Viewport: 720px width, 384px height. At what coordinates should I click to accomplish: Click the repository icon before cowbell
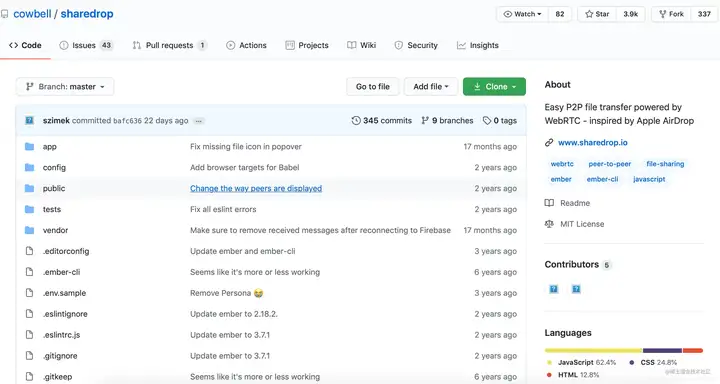[x=5, y=14]
